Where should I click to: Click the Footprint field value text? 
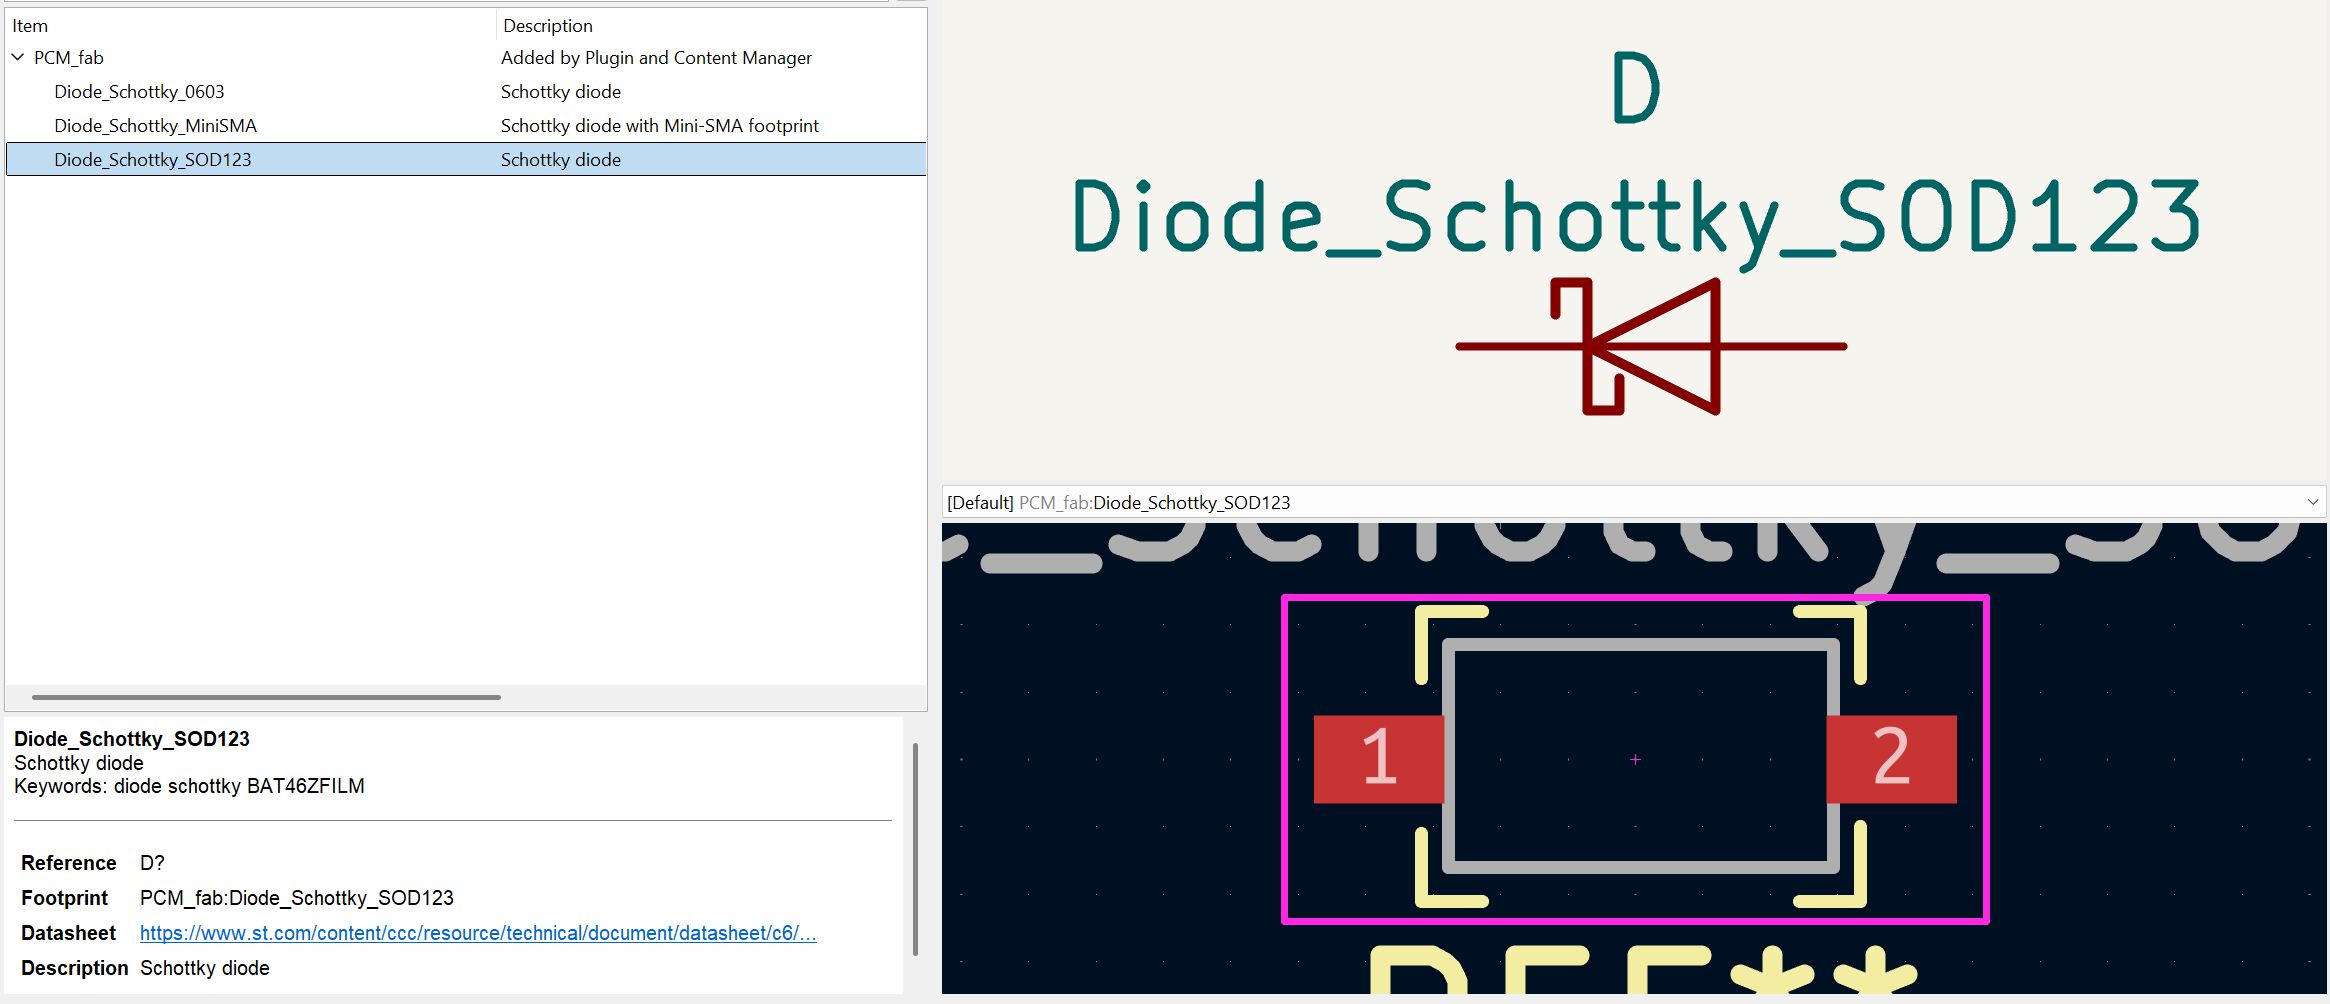(296, 897)
